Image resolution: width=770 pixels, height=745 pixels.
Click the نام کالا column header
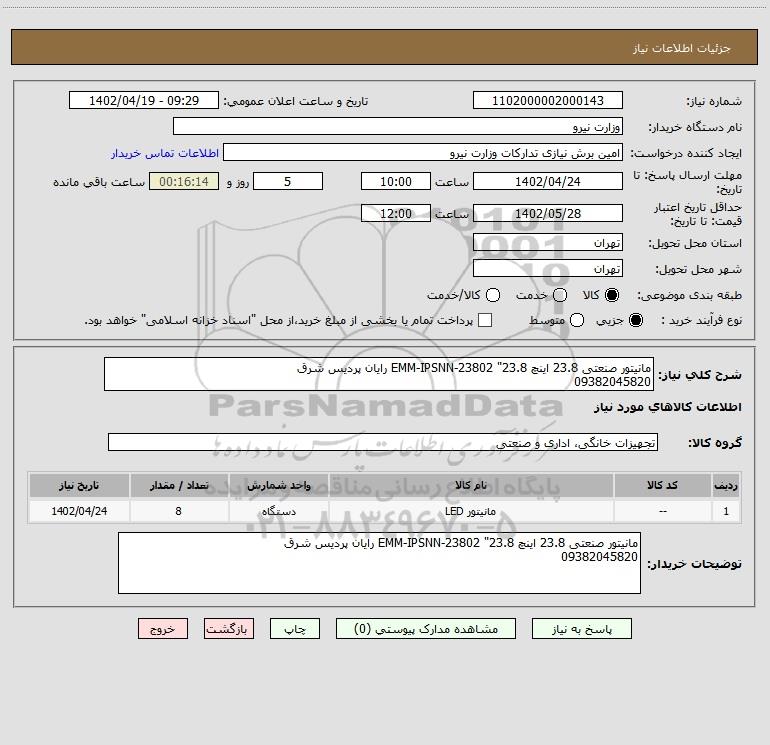coord(471,485)
